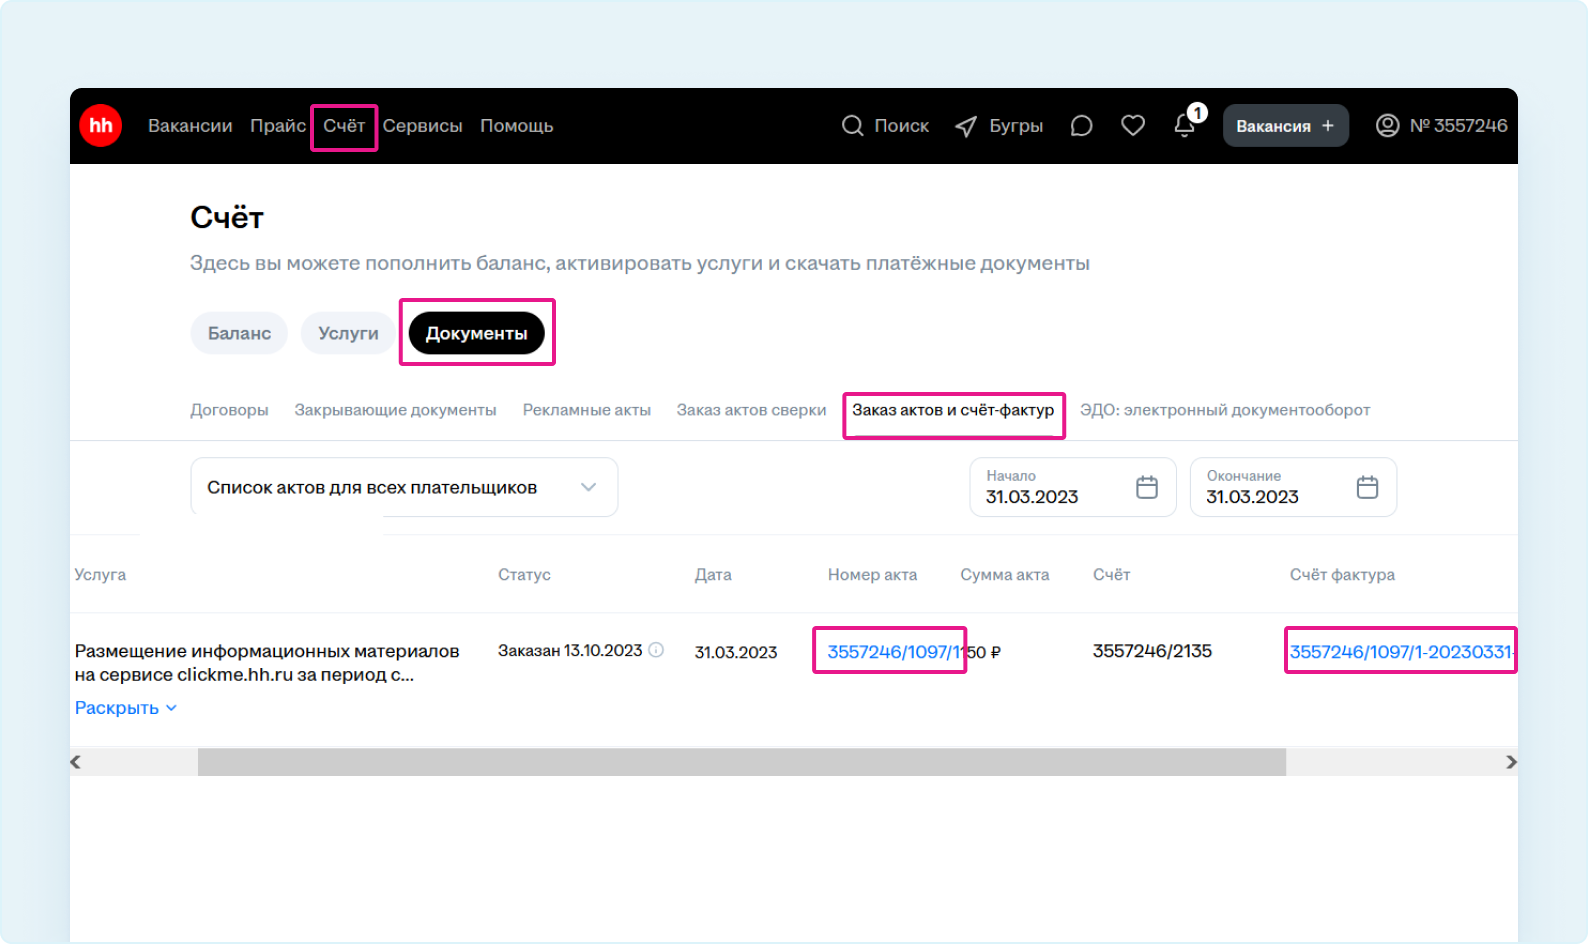Click the Вакансия + button

(x=1285, y=126)
